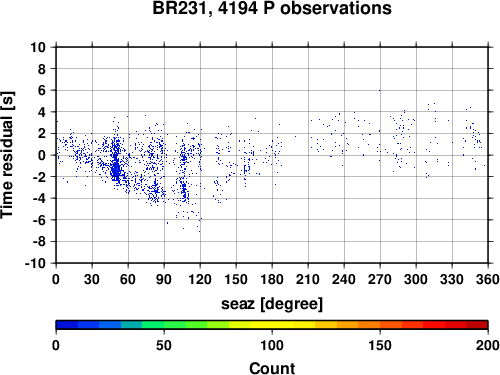Click the y-axis tick label 10
Screen dimensions: 500x375
pos(38,47)
